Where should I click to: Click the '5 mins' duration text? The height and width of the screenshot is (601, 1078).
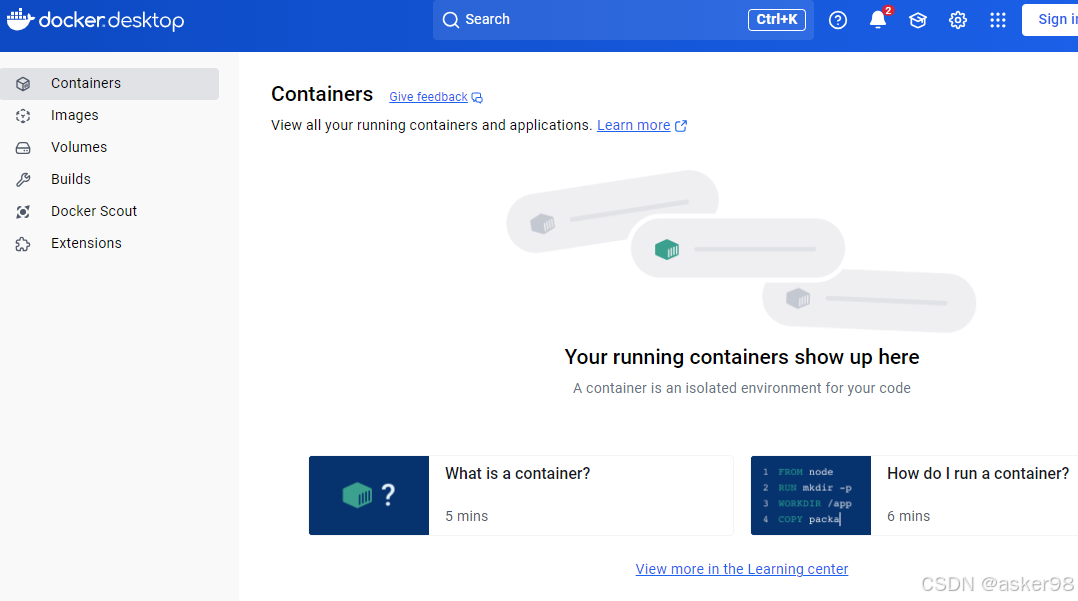coord(466,516)
